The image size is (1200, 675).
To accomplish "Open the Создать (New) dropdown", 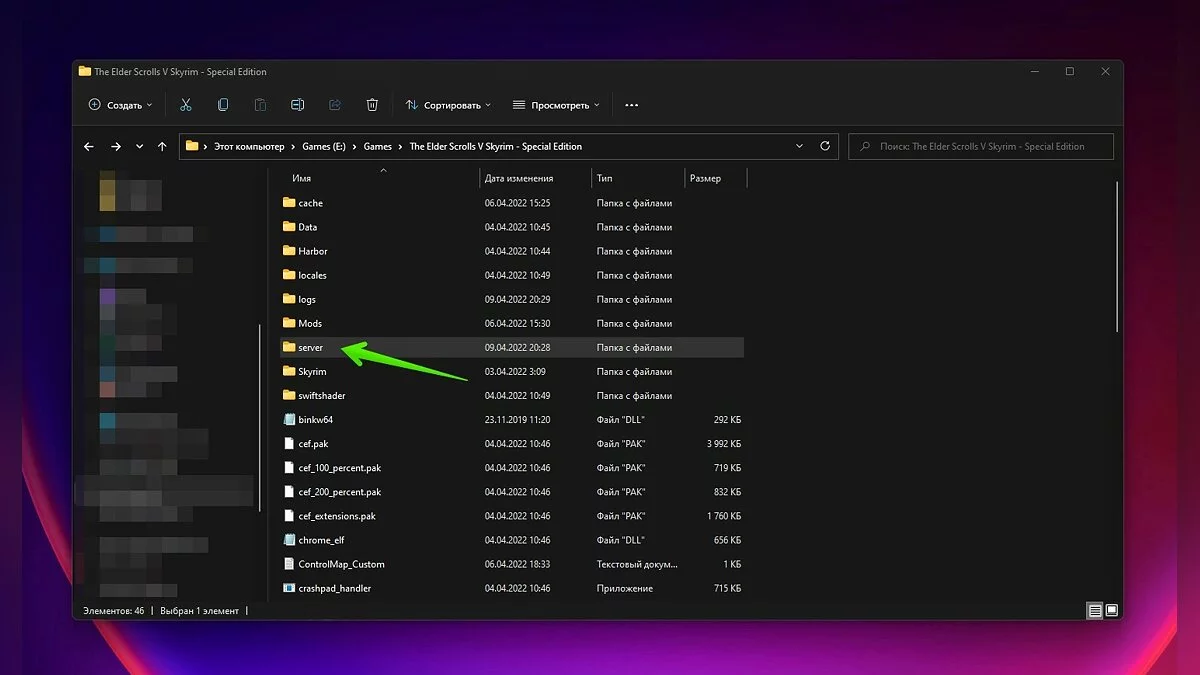I will coord(120,105).
